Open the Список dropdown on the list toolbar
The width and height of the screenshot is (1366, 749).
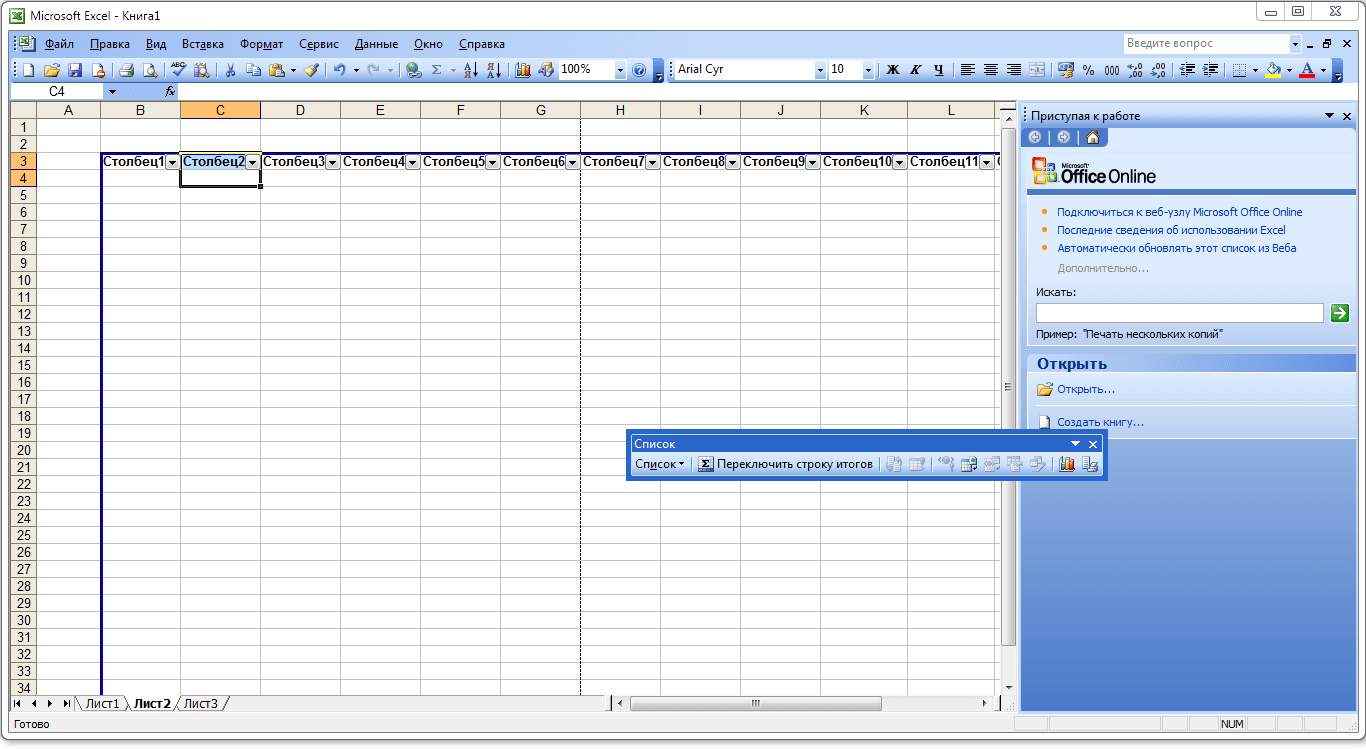[660, 464]
